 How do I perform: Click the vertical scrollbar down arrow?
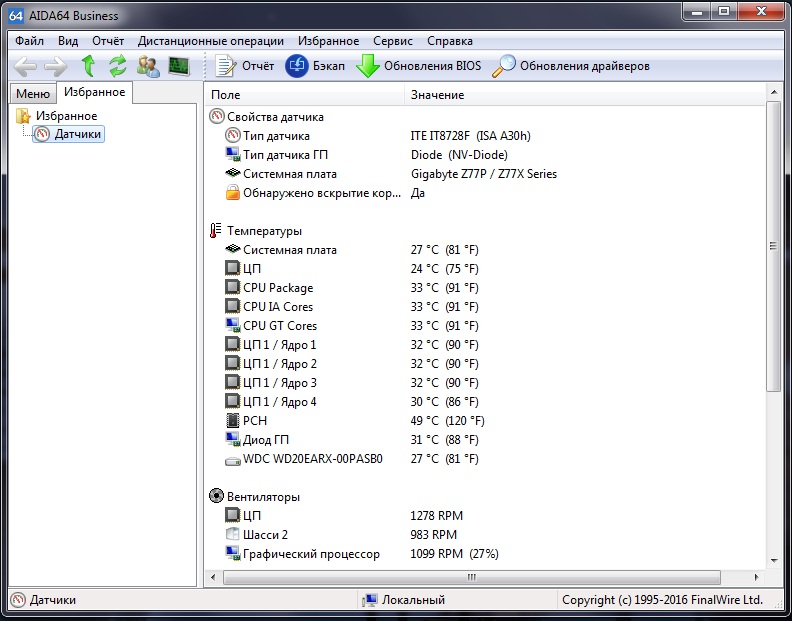773,562
